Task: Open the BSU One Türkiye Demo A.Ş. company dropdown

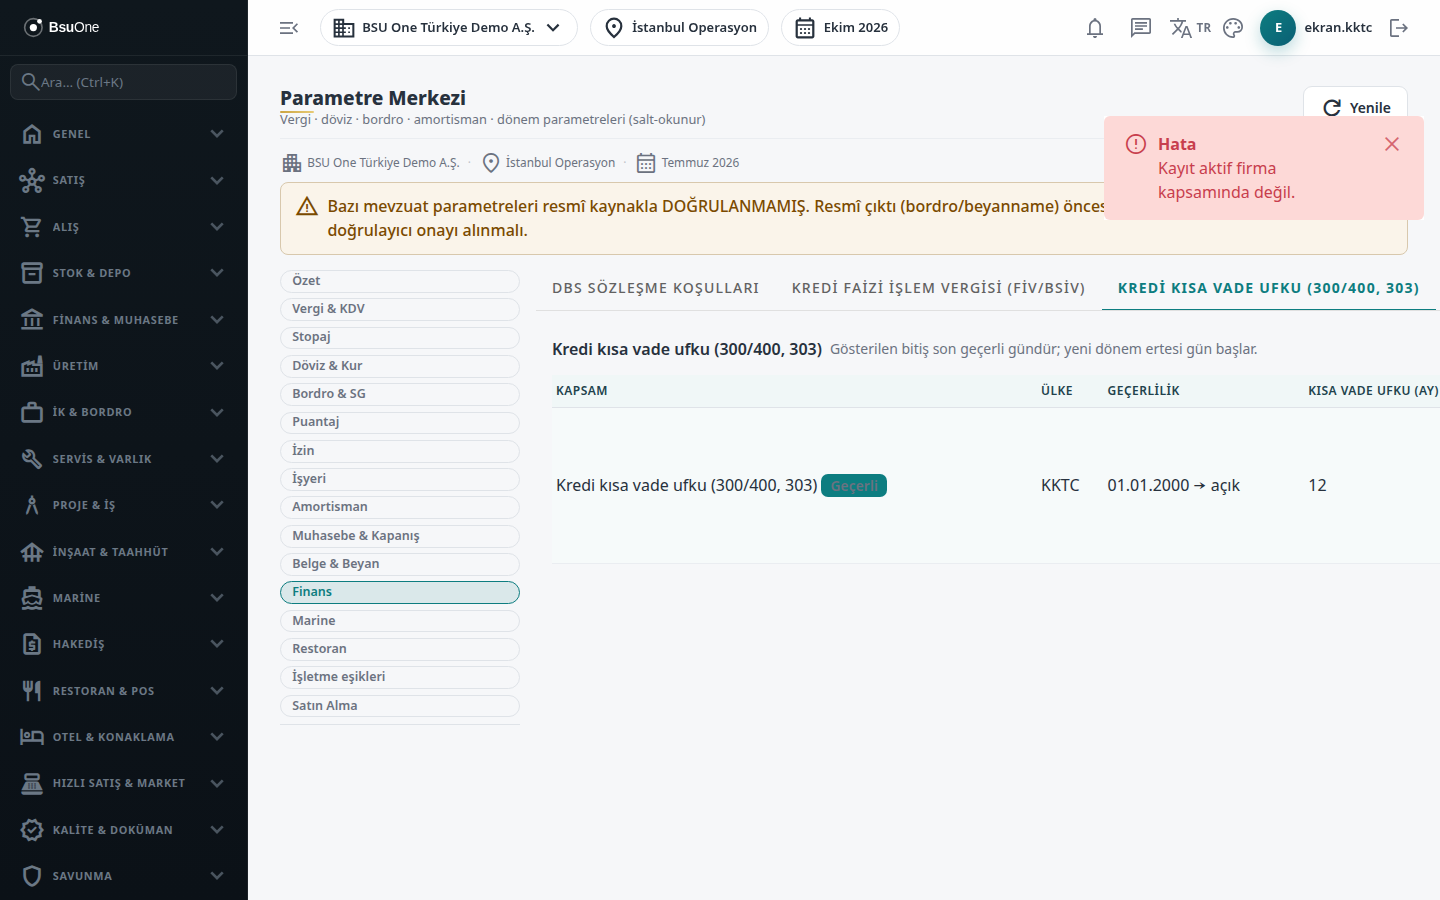Action: [x=449, y=28]
